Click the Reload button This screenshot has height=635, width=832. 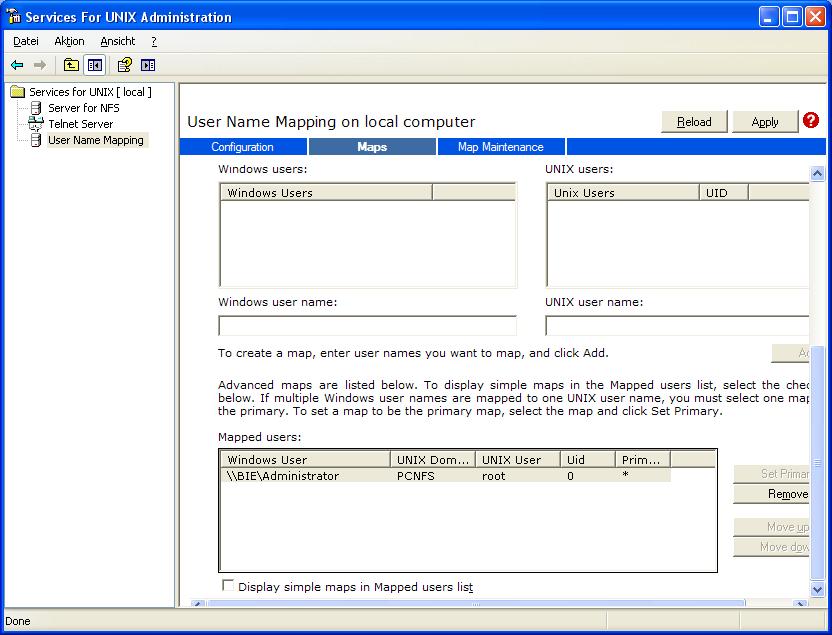tap(694, 122)
